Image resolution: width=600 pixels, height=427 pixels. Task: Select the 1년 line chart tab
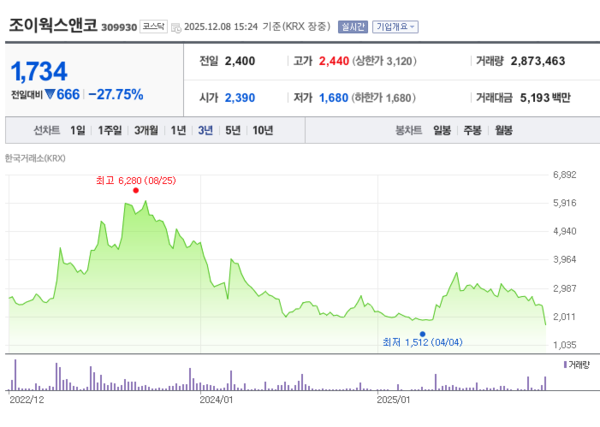click(178, 130)
